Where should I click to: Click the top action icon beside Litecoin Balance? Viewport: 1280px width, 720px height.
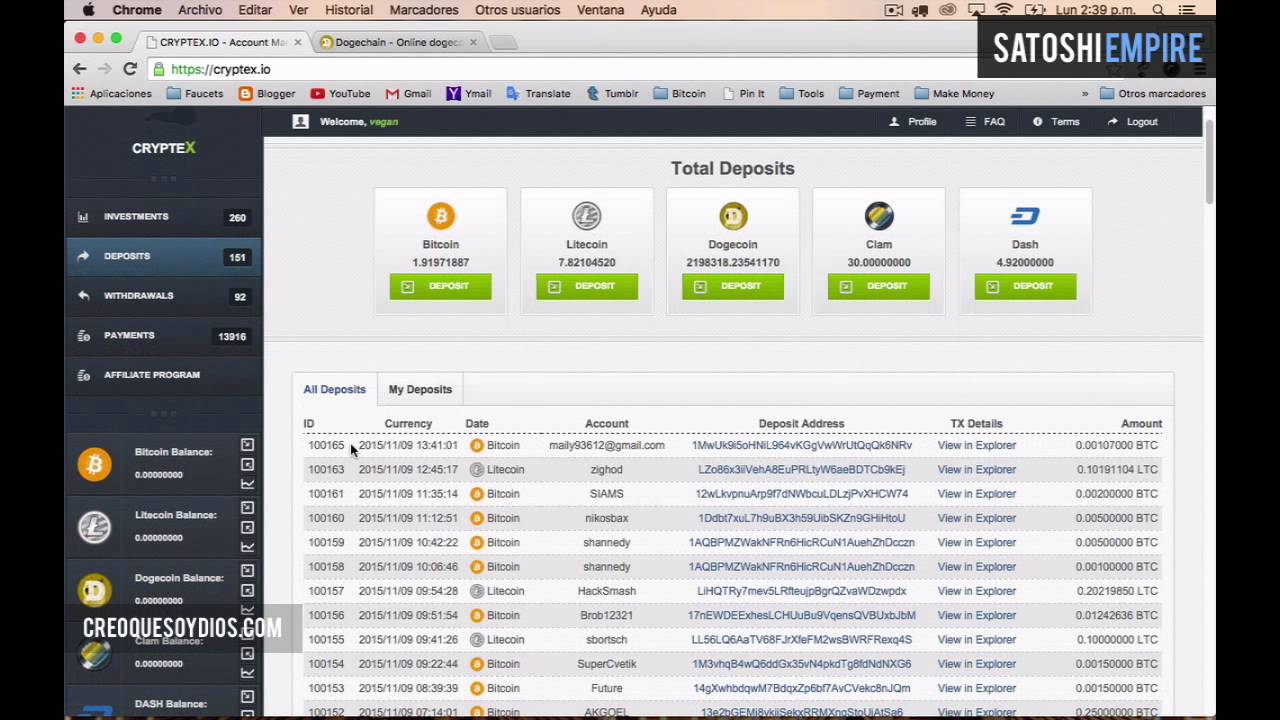[x=247, y=508]
